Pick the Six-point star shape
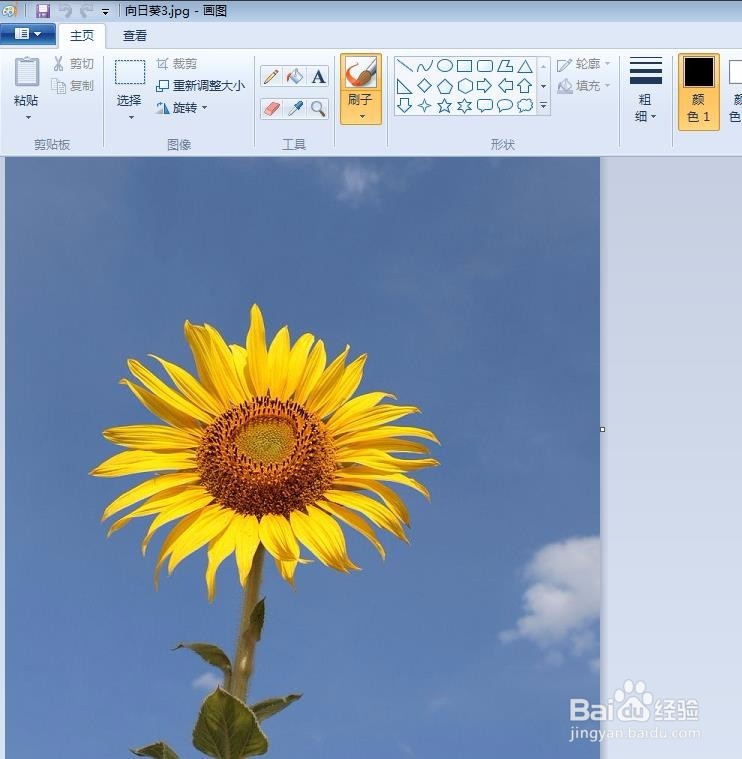This screenshot has height=759, width=742. [465, 106]
